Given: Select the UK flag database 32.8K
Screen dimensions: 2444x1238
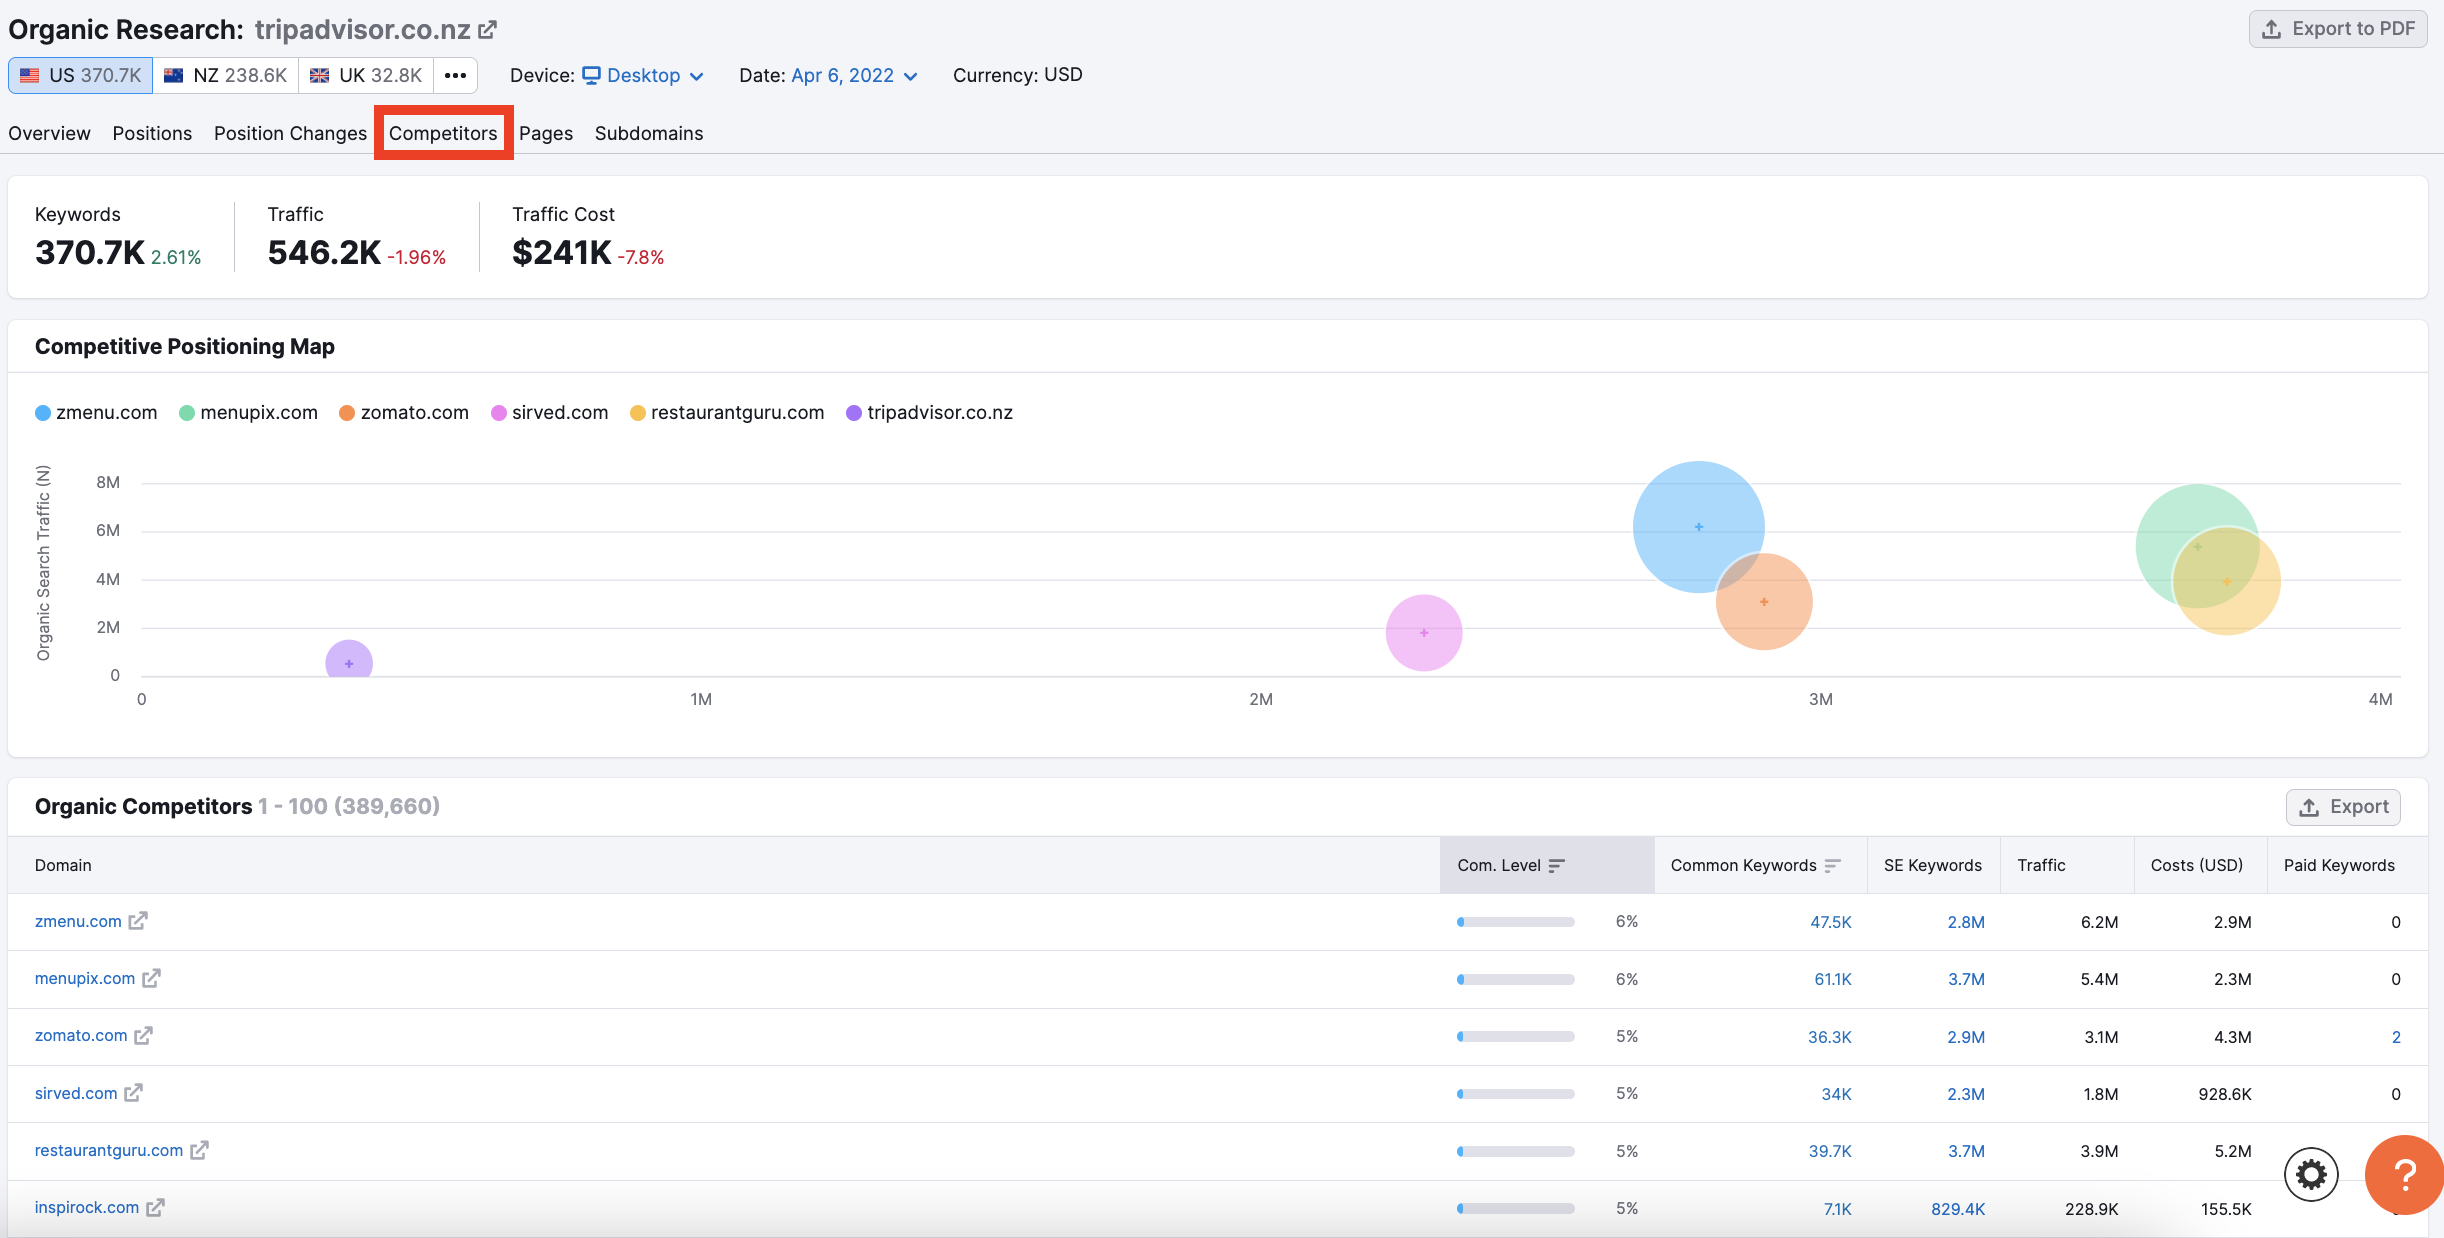Looking at the screenshot, I should coord(366,75).
